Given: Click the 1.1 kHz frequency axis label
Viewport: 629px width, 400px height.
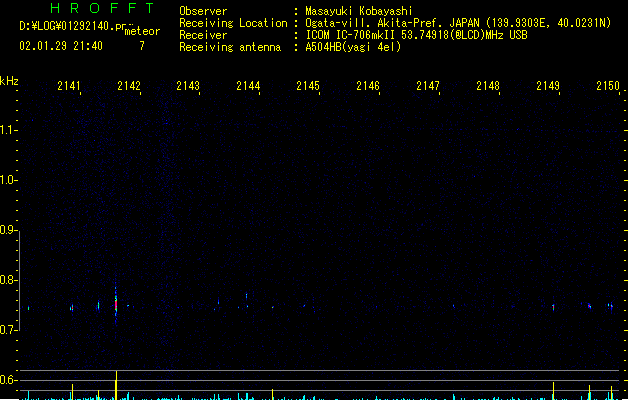Looking at the screenshot, I should coord(8,130).
